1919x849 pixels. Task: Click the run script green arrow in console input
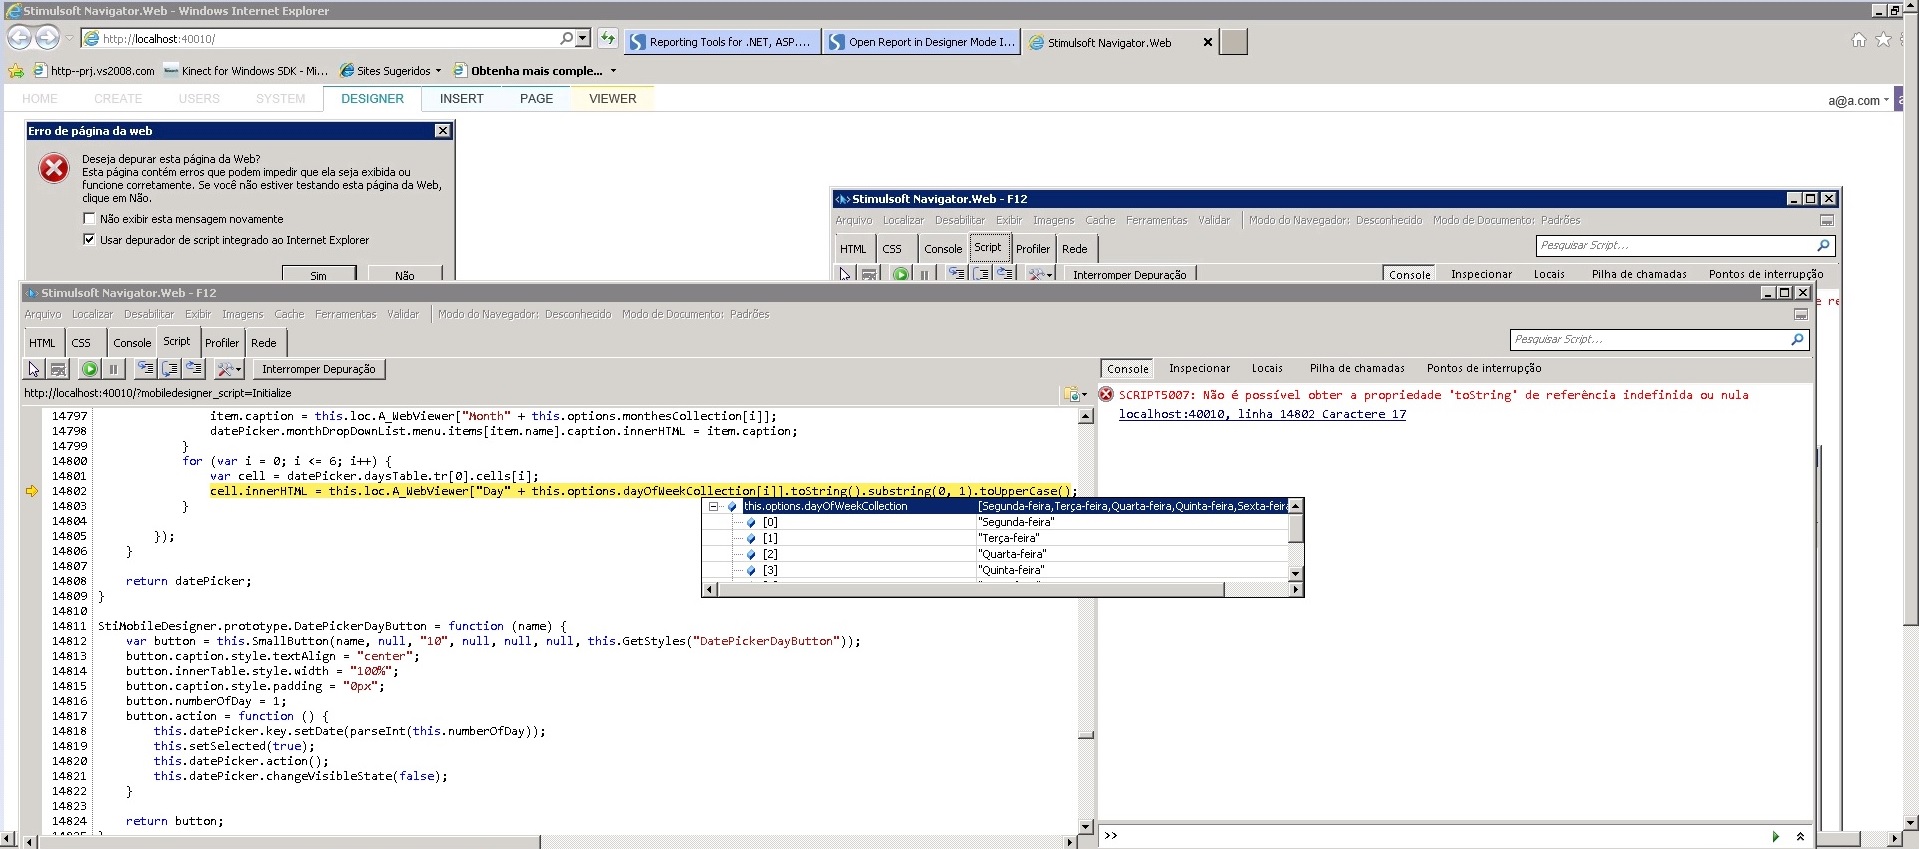(1776, 836)
